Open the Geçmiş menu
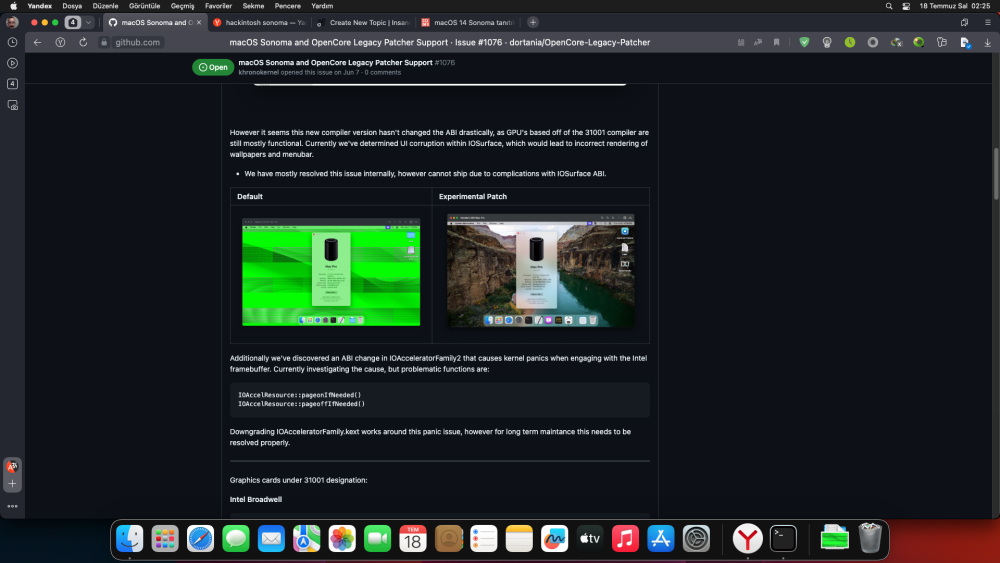The height and width of the screenshot is (563, 1000). pyautogui.click(x=182, y=6)
